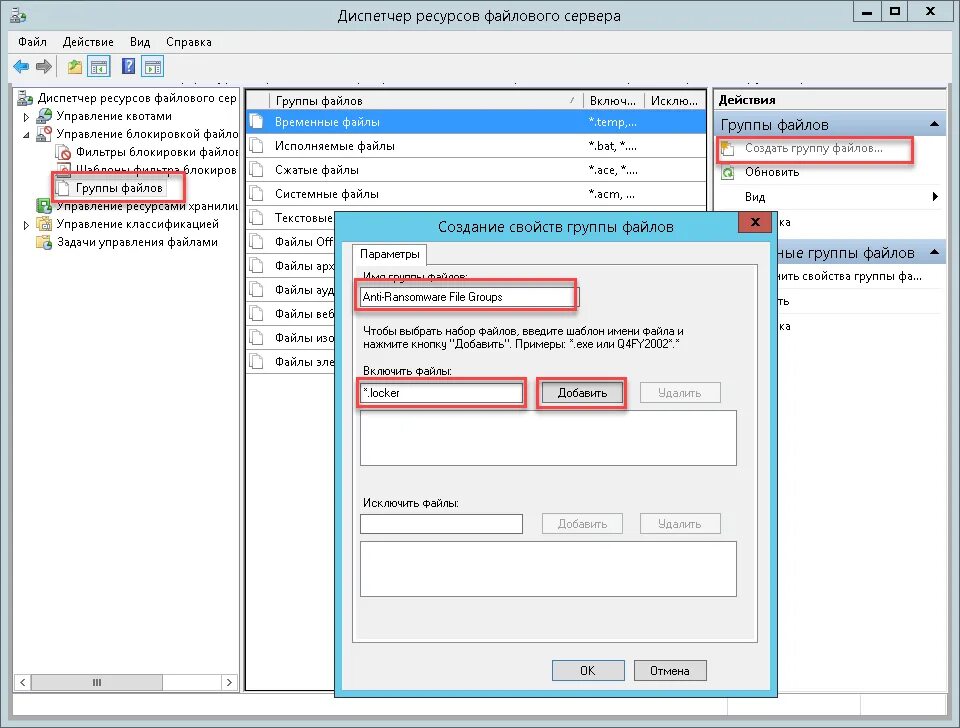Click the Создать группу файлов action icon
This screenshot has width=960, height=728.
(x=727, y=148)
